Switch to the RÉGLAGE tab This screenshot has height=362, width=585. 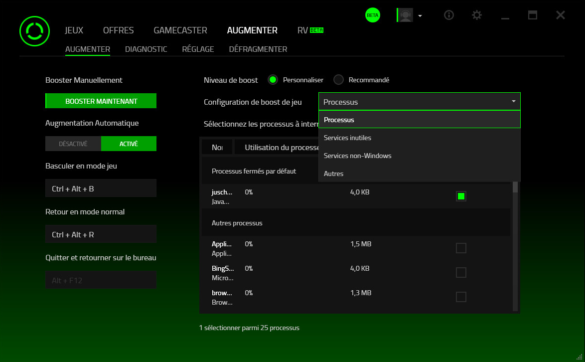click(198, 49)
